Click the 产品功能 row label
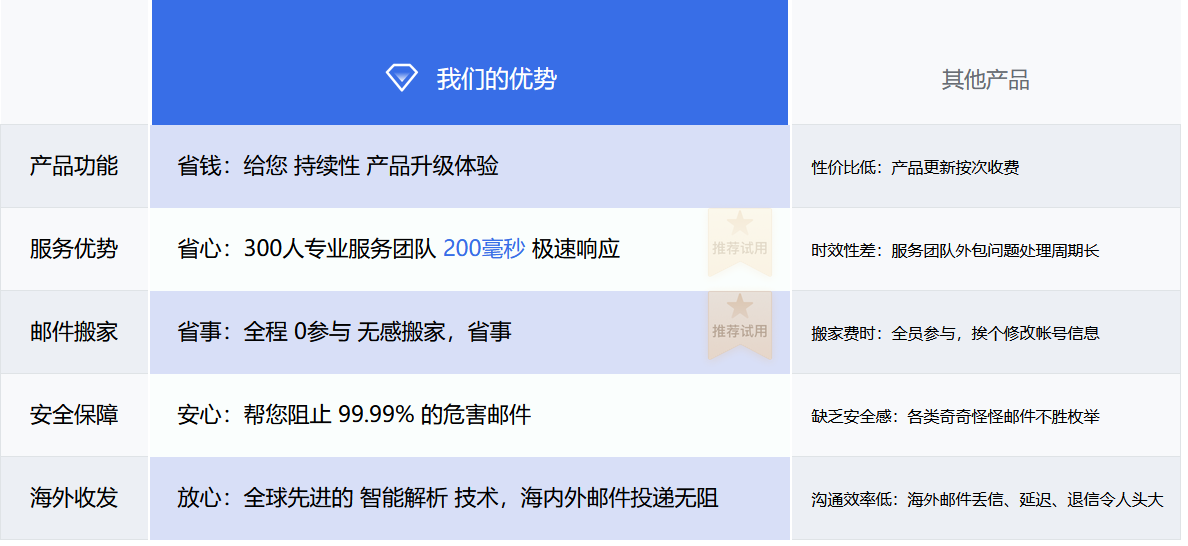Screen dimensions: 1188x546 [74, 166]
